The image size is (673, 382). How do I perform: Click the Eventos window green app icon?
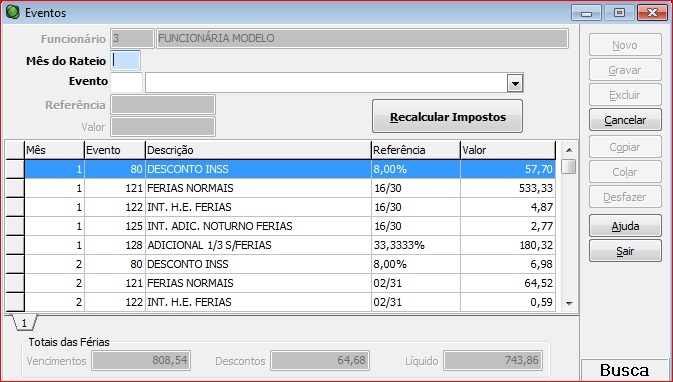pos(12,12)
